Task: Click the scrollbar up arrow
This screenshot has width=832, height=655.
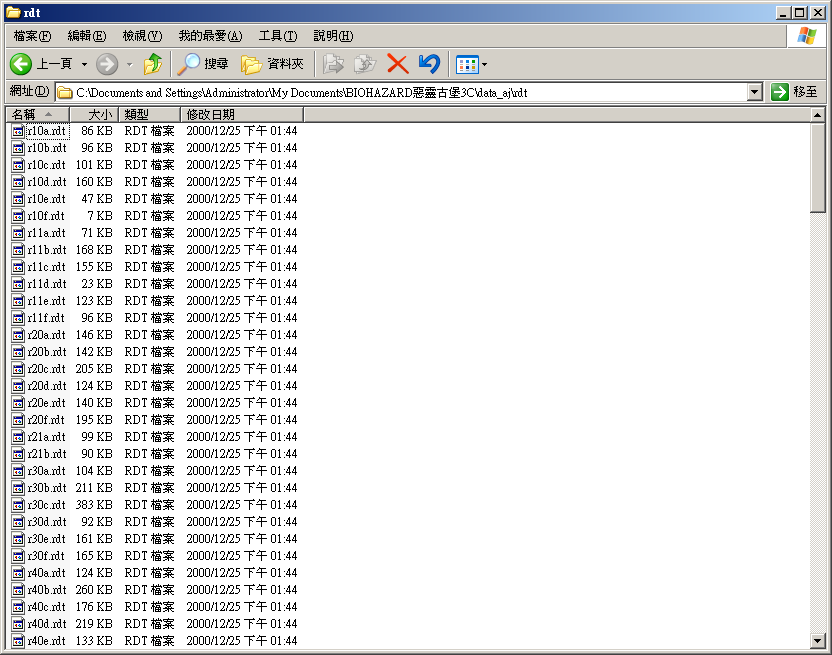Action: pyautogui.click(x=818, y=115)
